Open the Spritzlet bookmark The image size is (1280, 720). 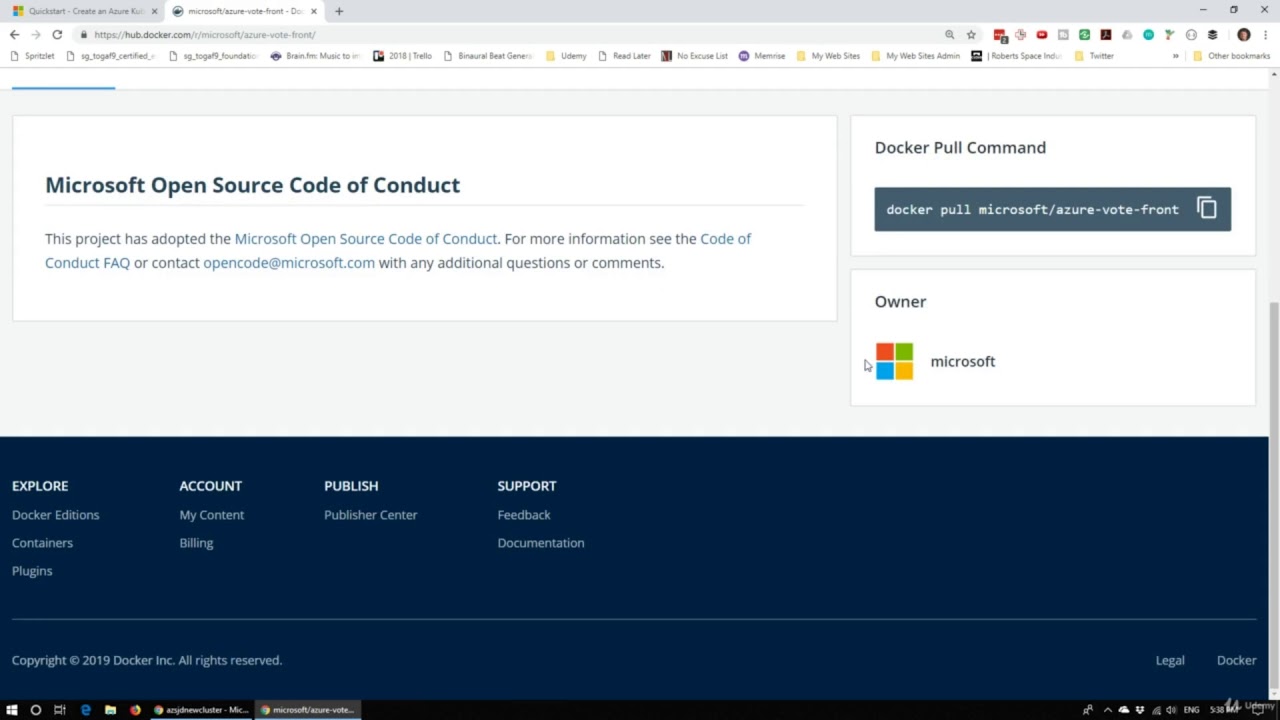[32, 56]
